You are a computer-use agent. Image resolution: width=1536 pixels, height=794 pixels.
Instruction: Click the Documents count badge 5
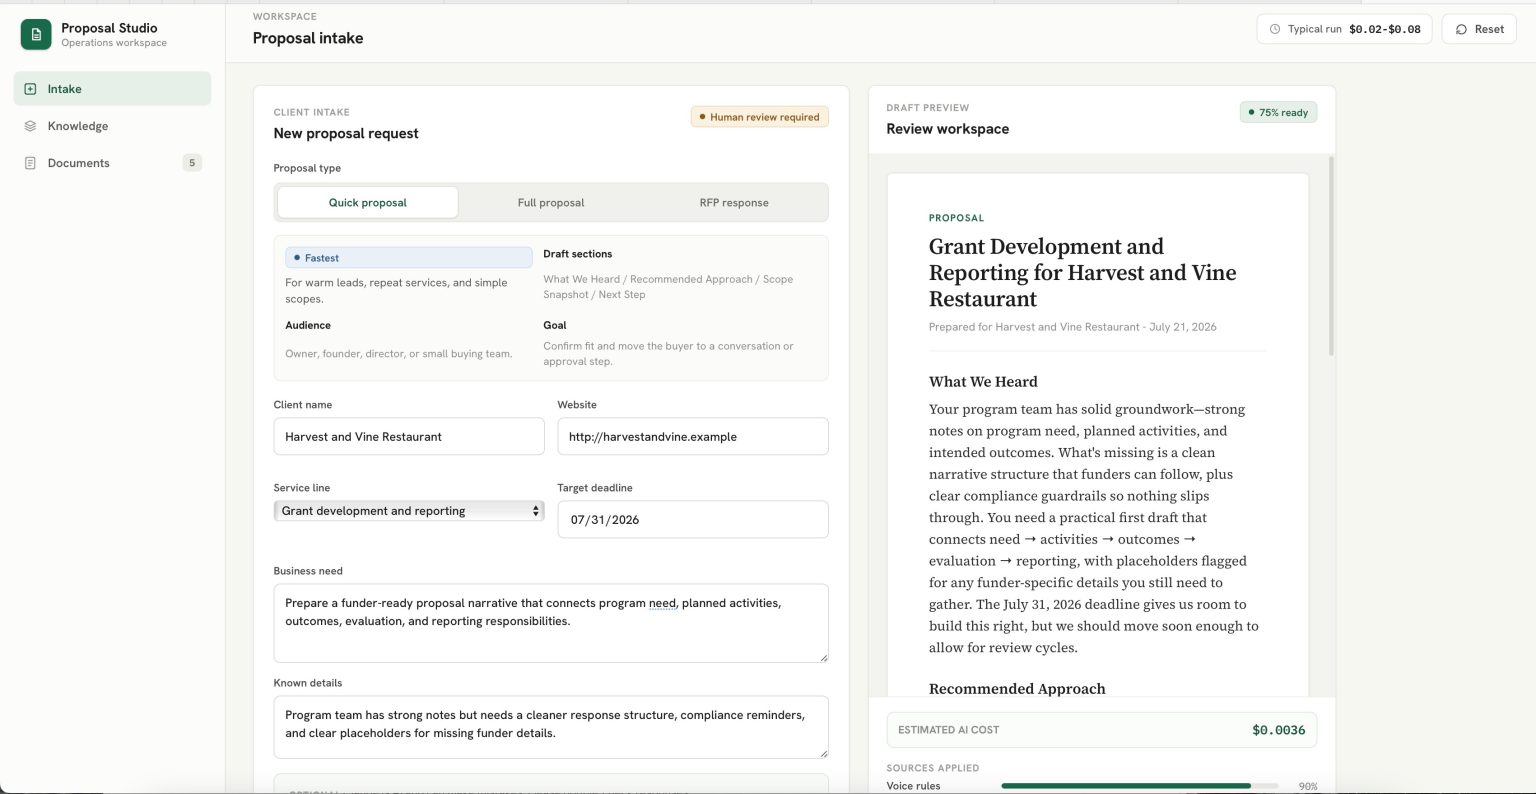(x=192, y=163)
